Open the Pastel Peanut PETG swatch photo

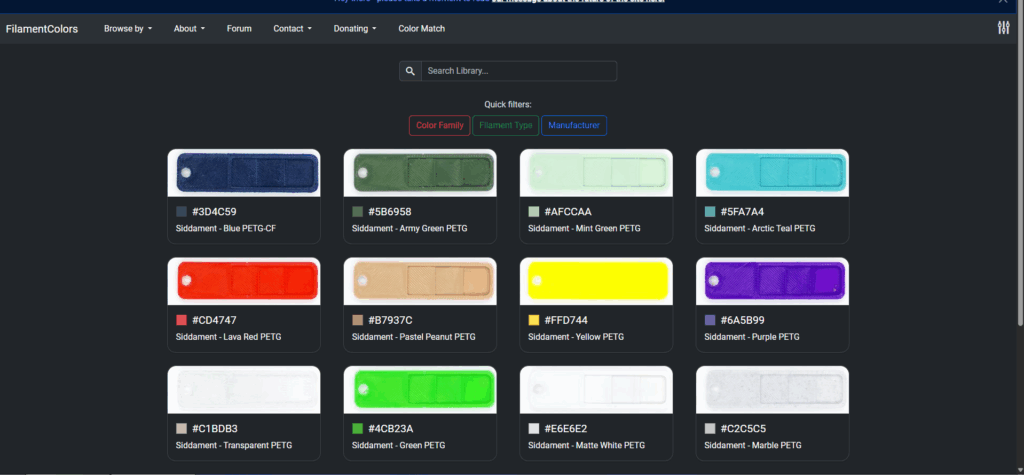(x=420, y=282)
